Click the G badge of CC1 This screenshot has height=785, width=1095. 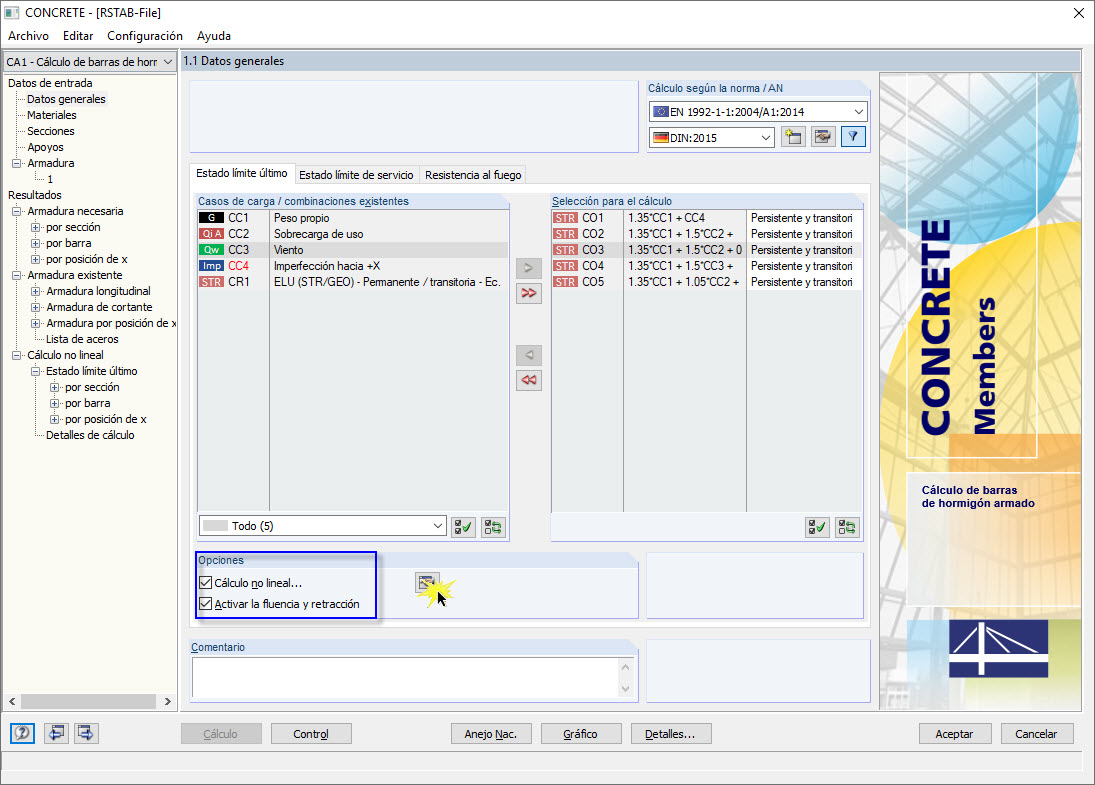(212, 218)
